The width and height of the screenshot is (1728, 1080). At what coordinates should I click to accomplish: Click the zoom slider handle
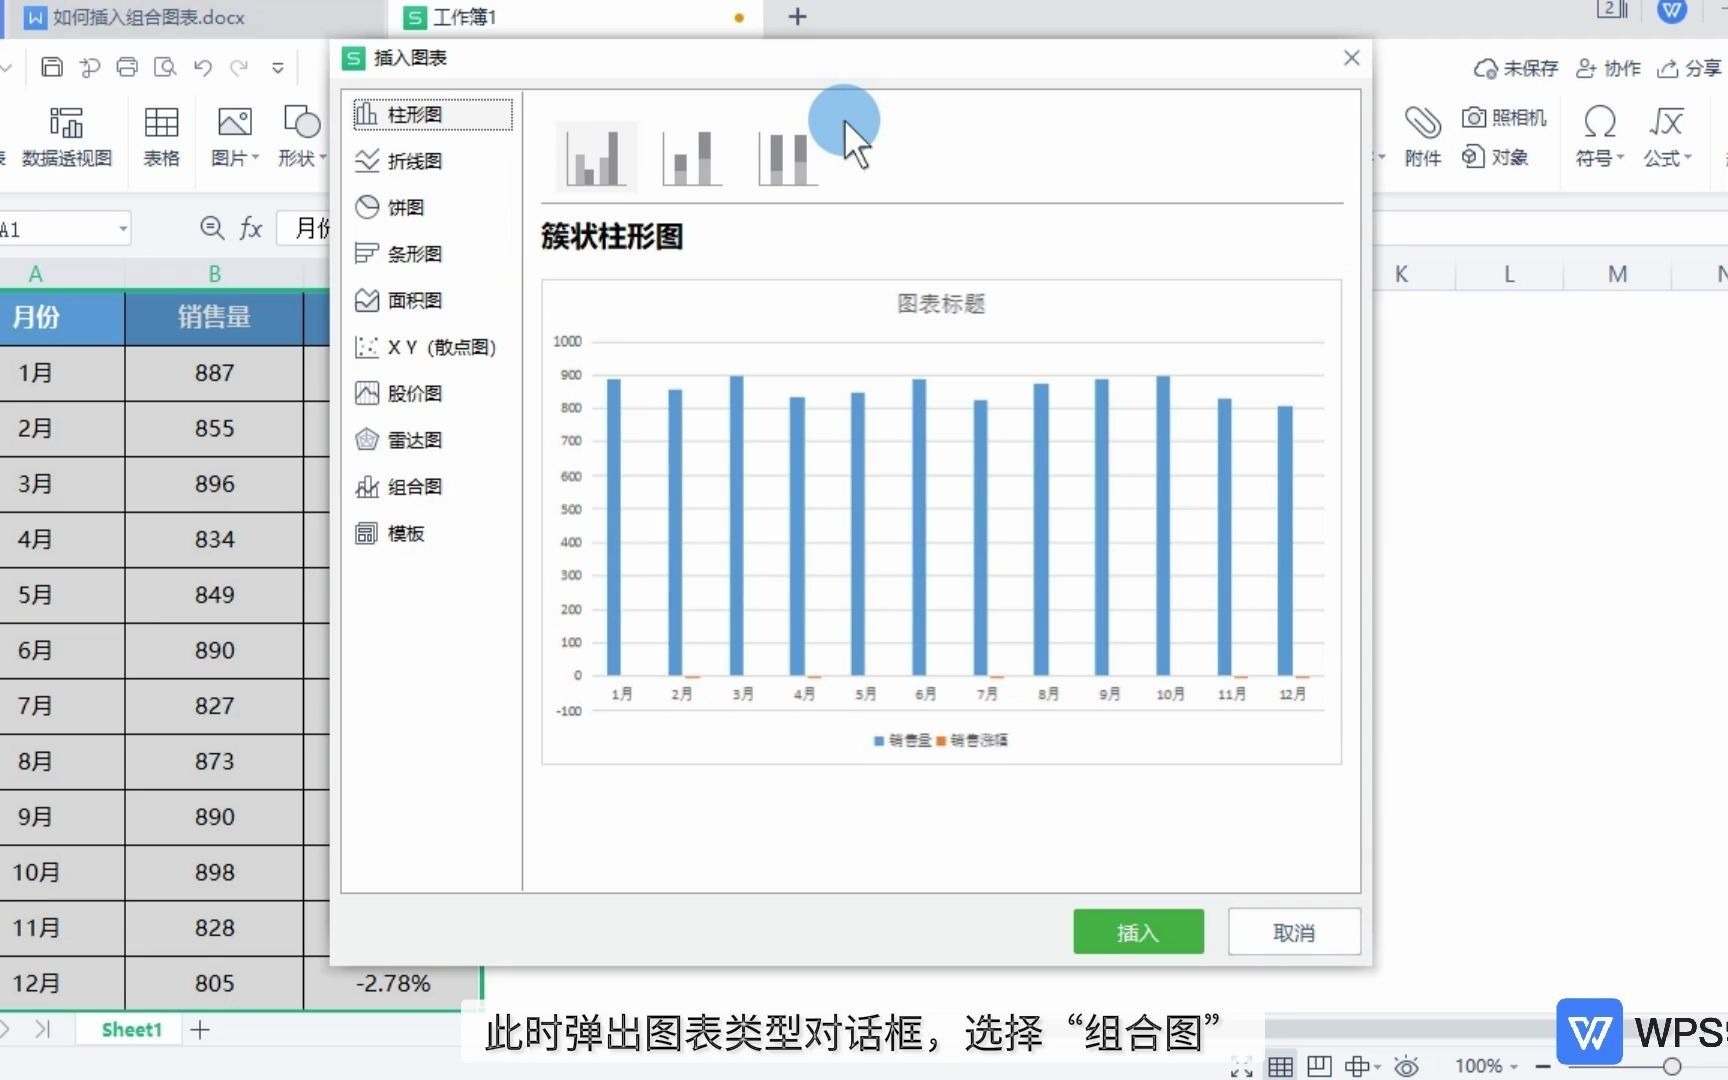(1671, 1066)
